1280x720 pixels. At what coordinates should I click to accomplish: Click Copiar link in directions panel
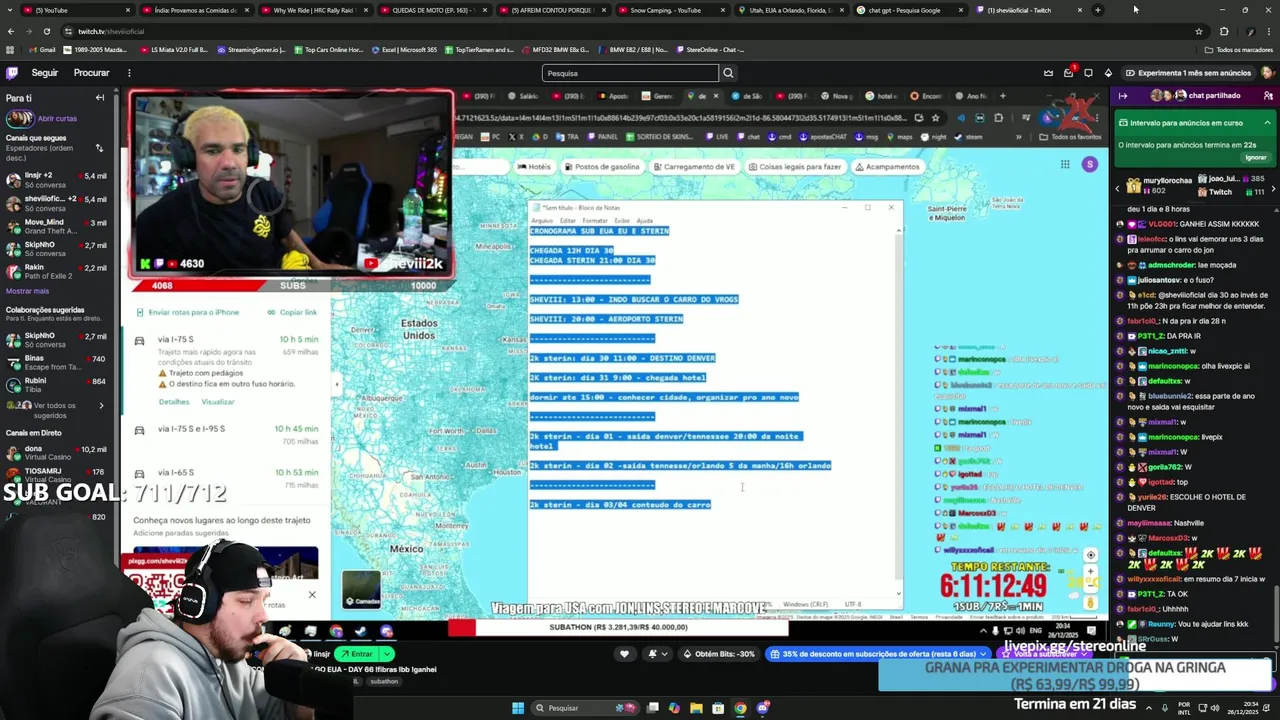coord(291,312)
